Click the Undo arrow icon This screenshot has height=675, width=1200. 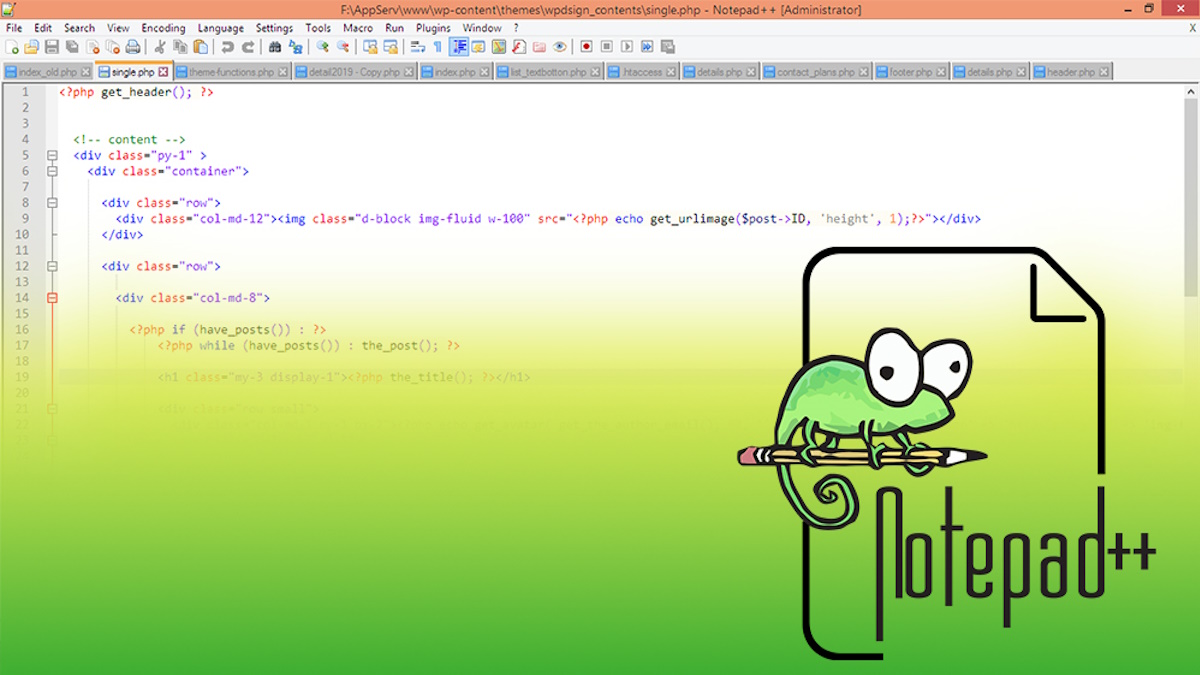tap(228, 47)
